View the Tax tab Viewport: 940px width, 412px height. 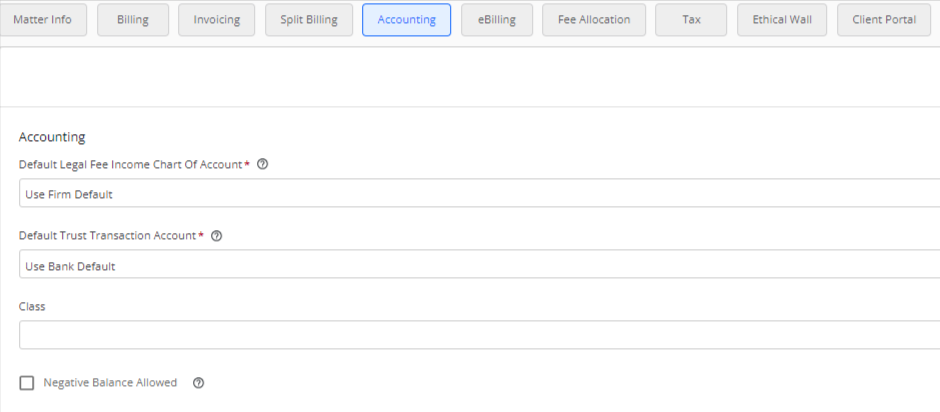pyautogui.click(x=691, y=20)
